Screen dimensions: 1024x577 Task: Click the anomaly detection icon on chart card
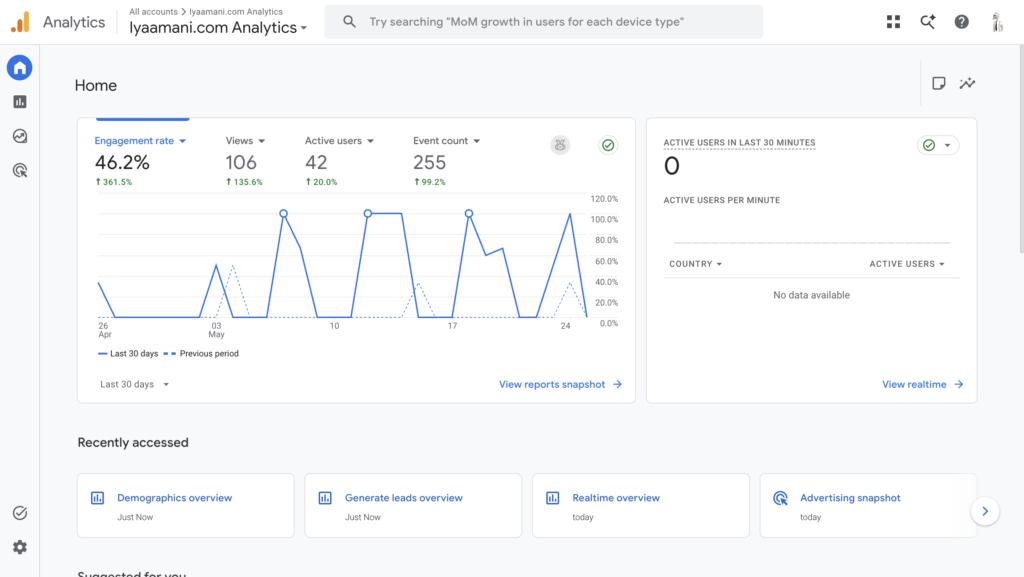560,145
